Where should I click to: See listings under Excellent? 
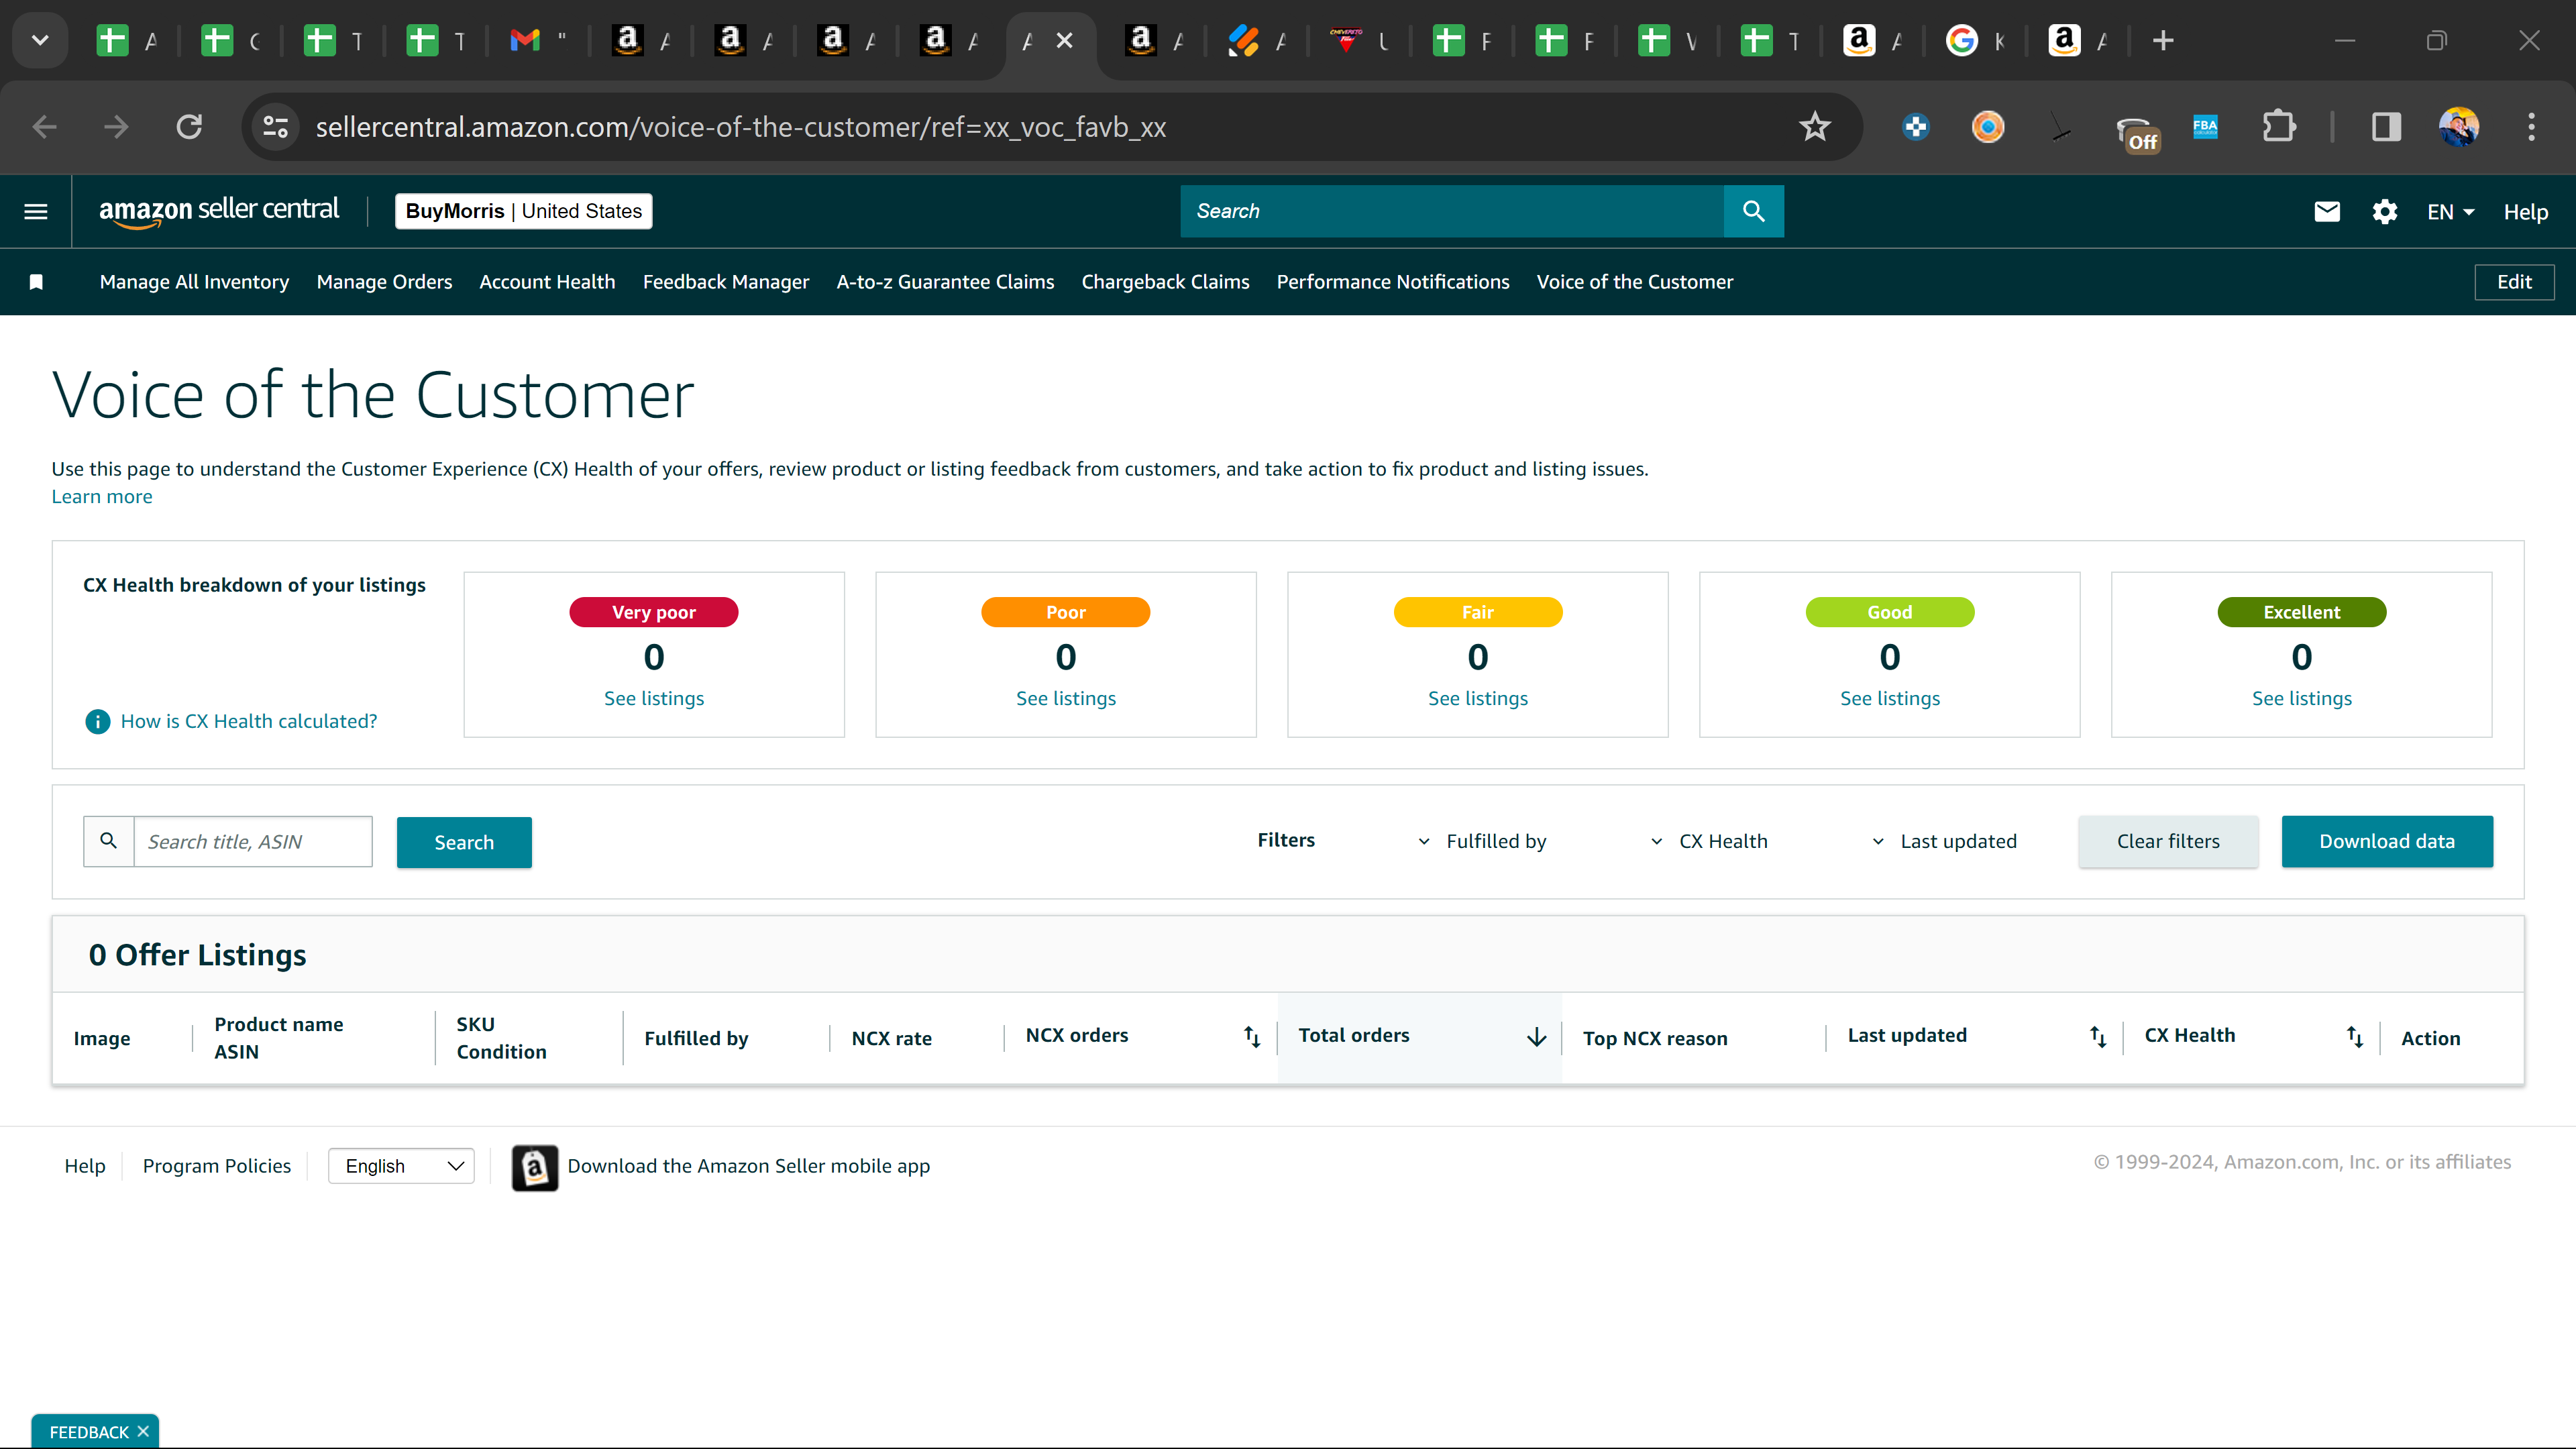(x=2302, y=698)
